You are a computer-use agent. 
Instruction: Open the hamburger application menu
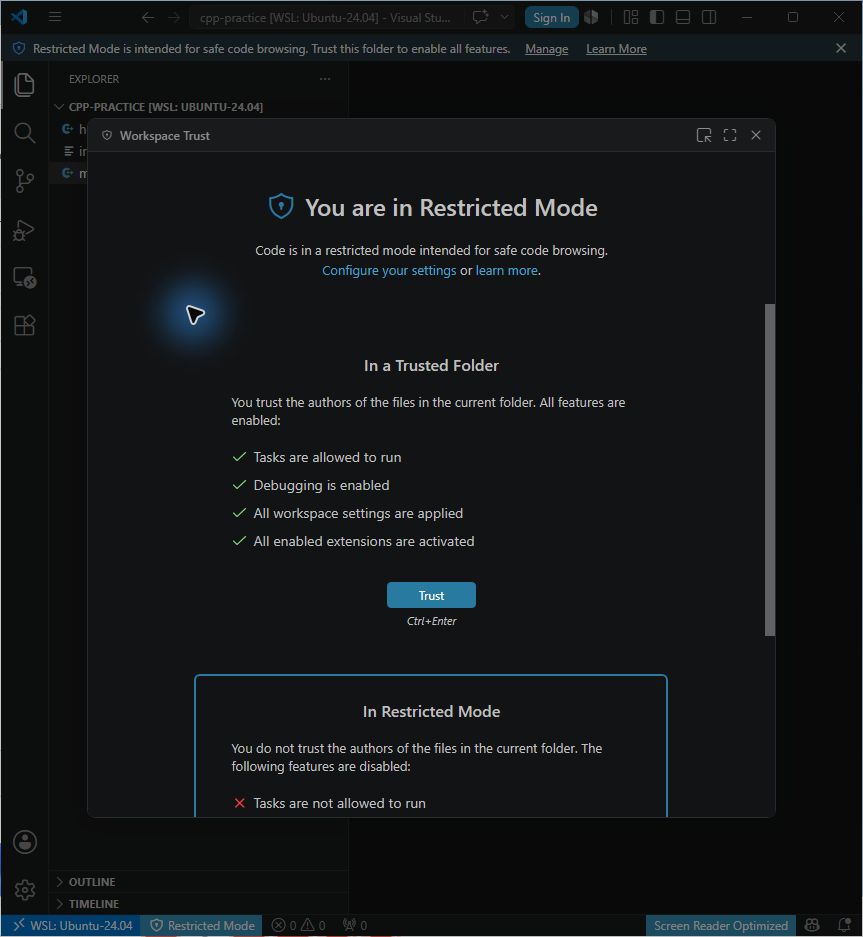point(55,17)
